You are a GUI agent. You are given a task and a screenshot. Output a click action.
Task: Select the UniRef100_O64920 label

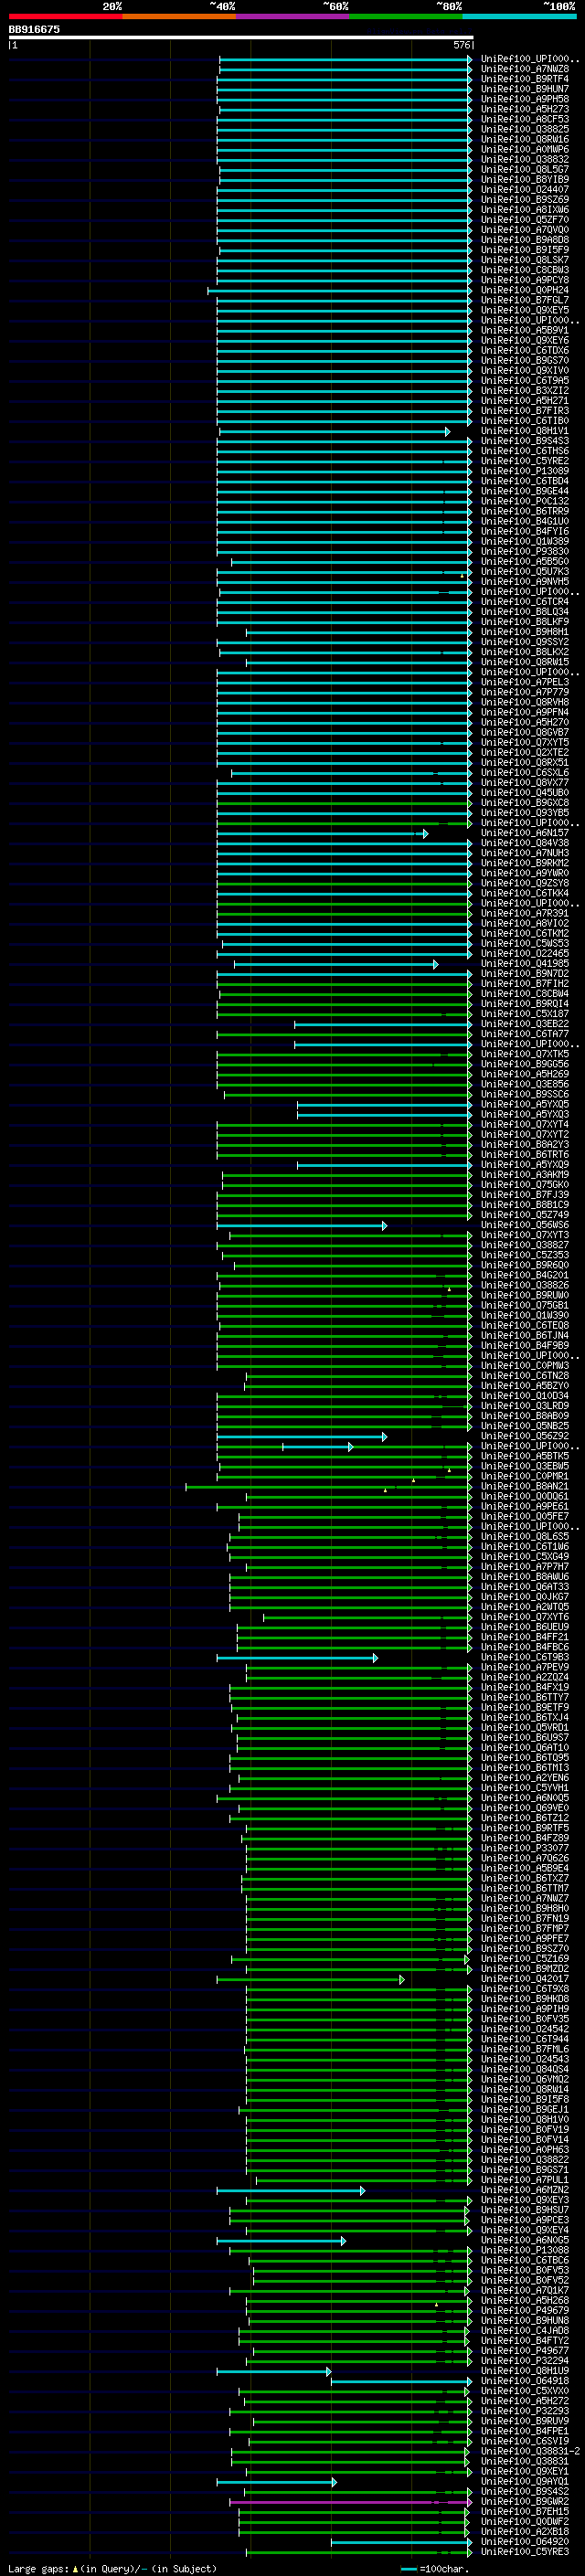click(x=525, y=2541)
